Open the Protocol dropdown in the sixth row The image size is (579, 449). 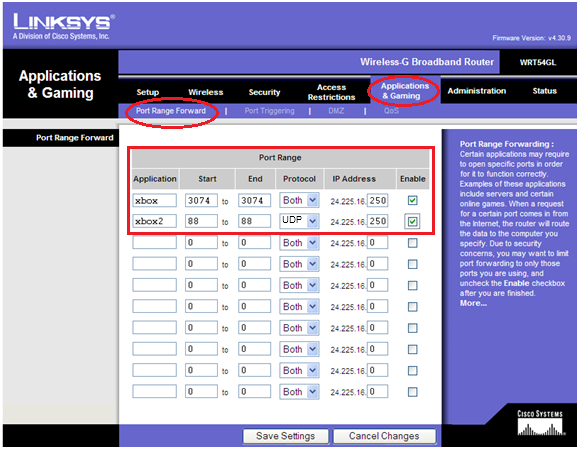click(x=299, y=307)
